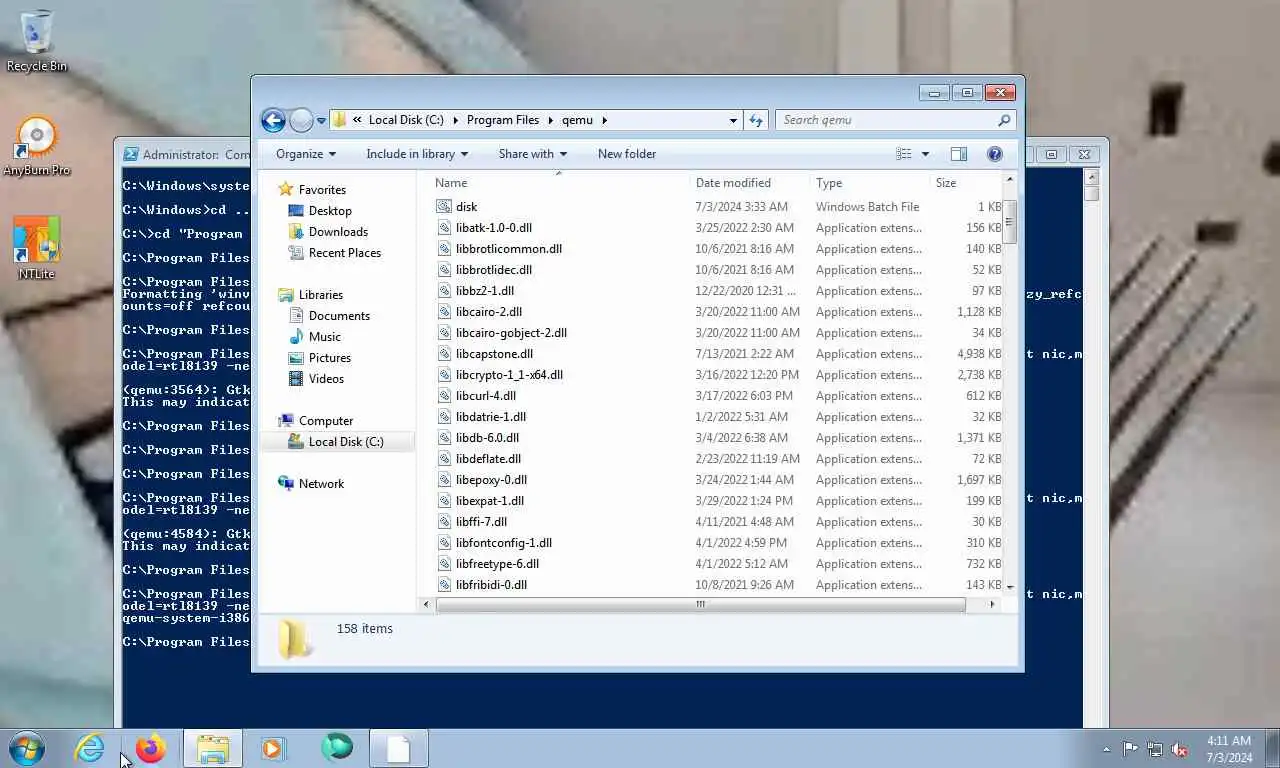Toggle the preview pane icon

(x=958, y=154)
